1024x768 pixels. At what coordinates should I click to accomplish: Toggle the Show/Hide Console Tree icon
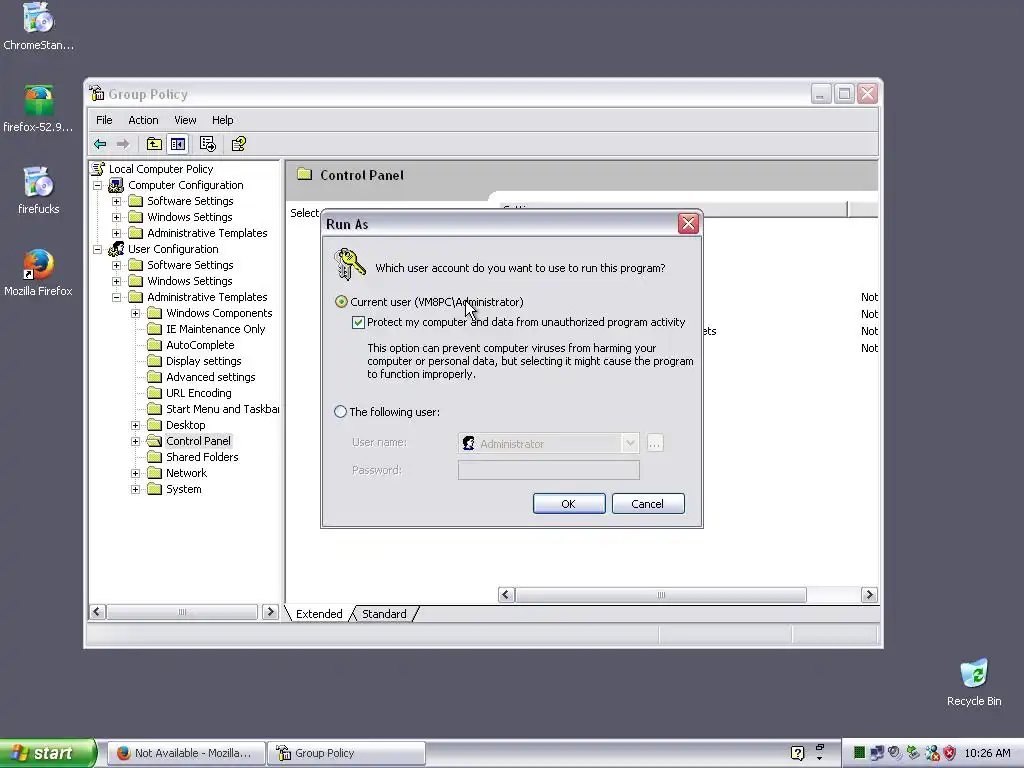point(178,144)
